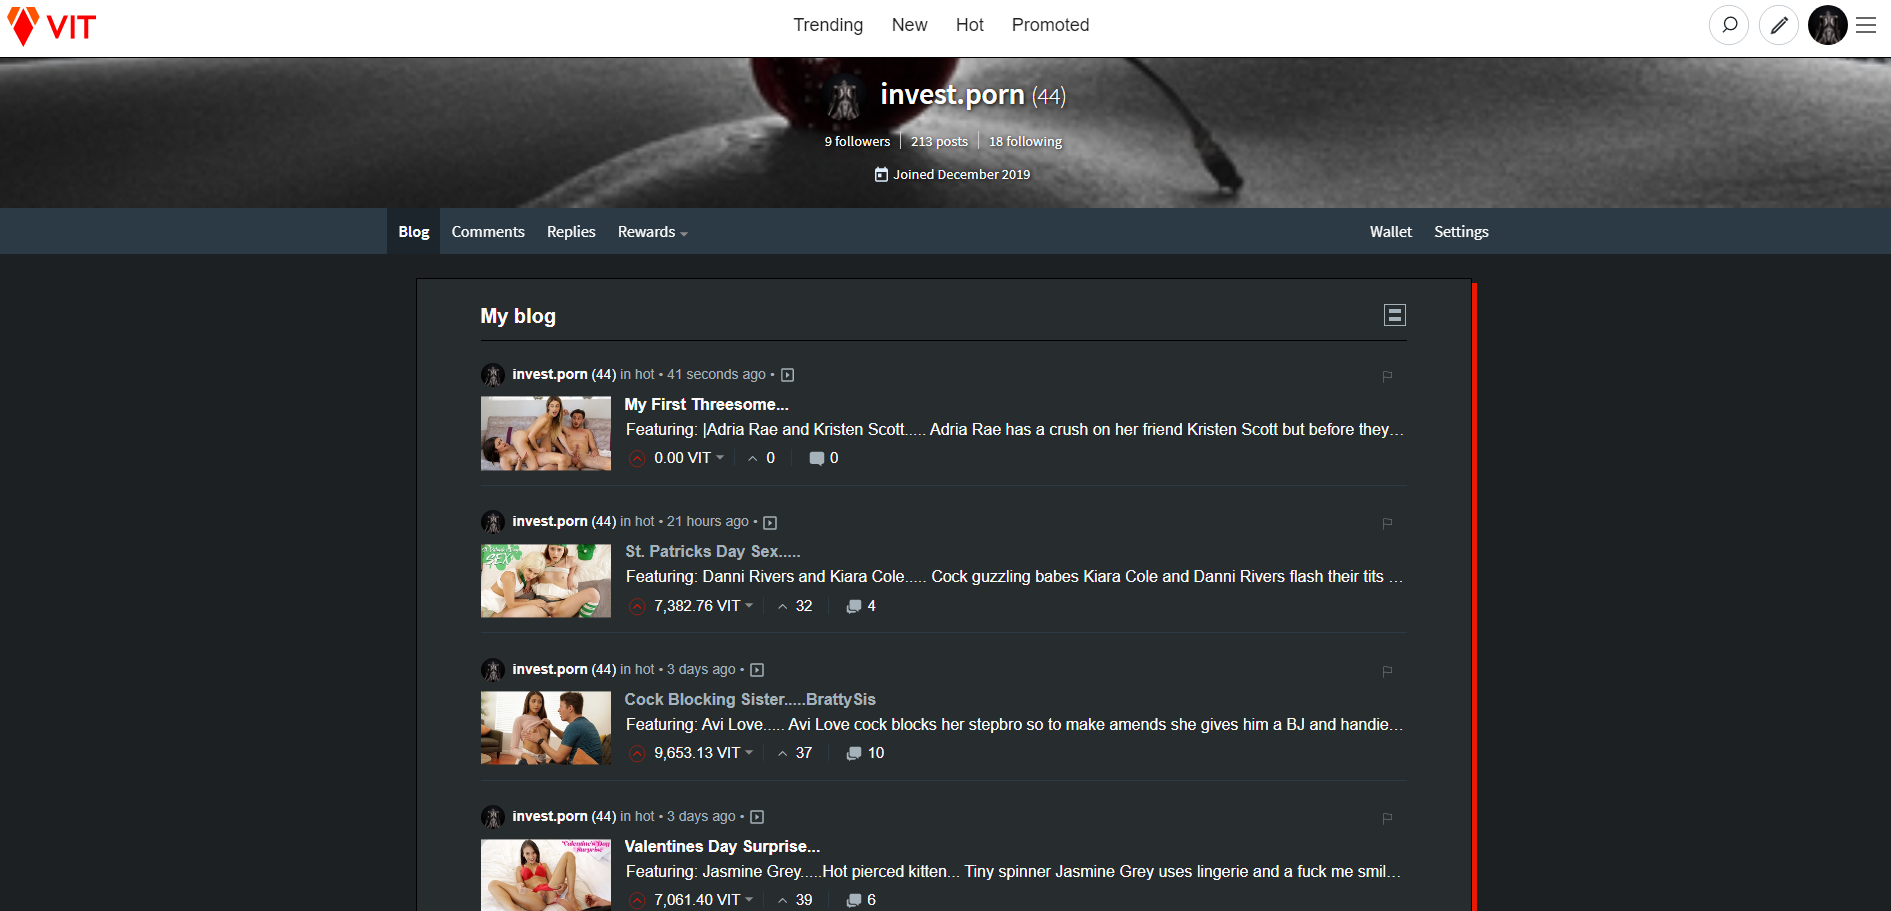
Task: Flag the St. Patricks Day post
Action: 1387,523
